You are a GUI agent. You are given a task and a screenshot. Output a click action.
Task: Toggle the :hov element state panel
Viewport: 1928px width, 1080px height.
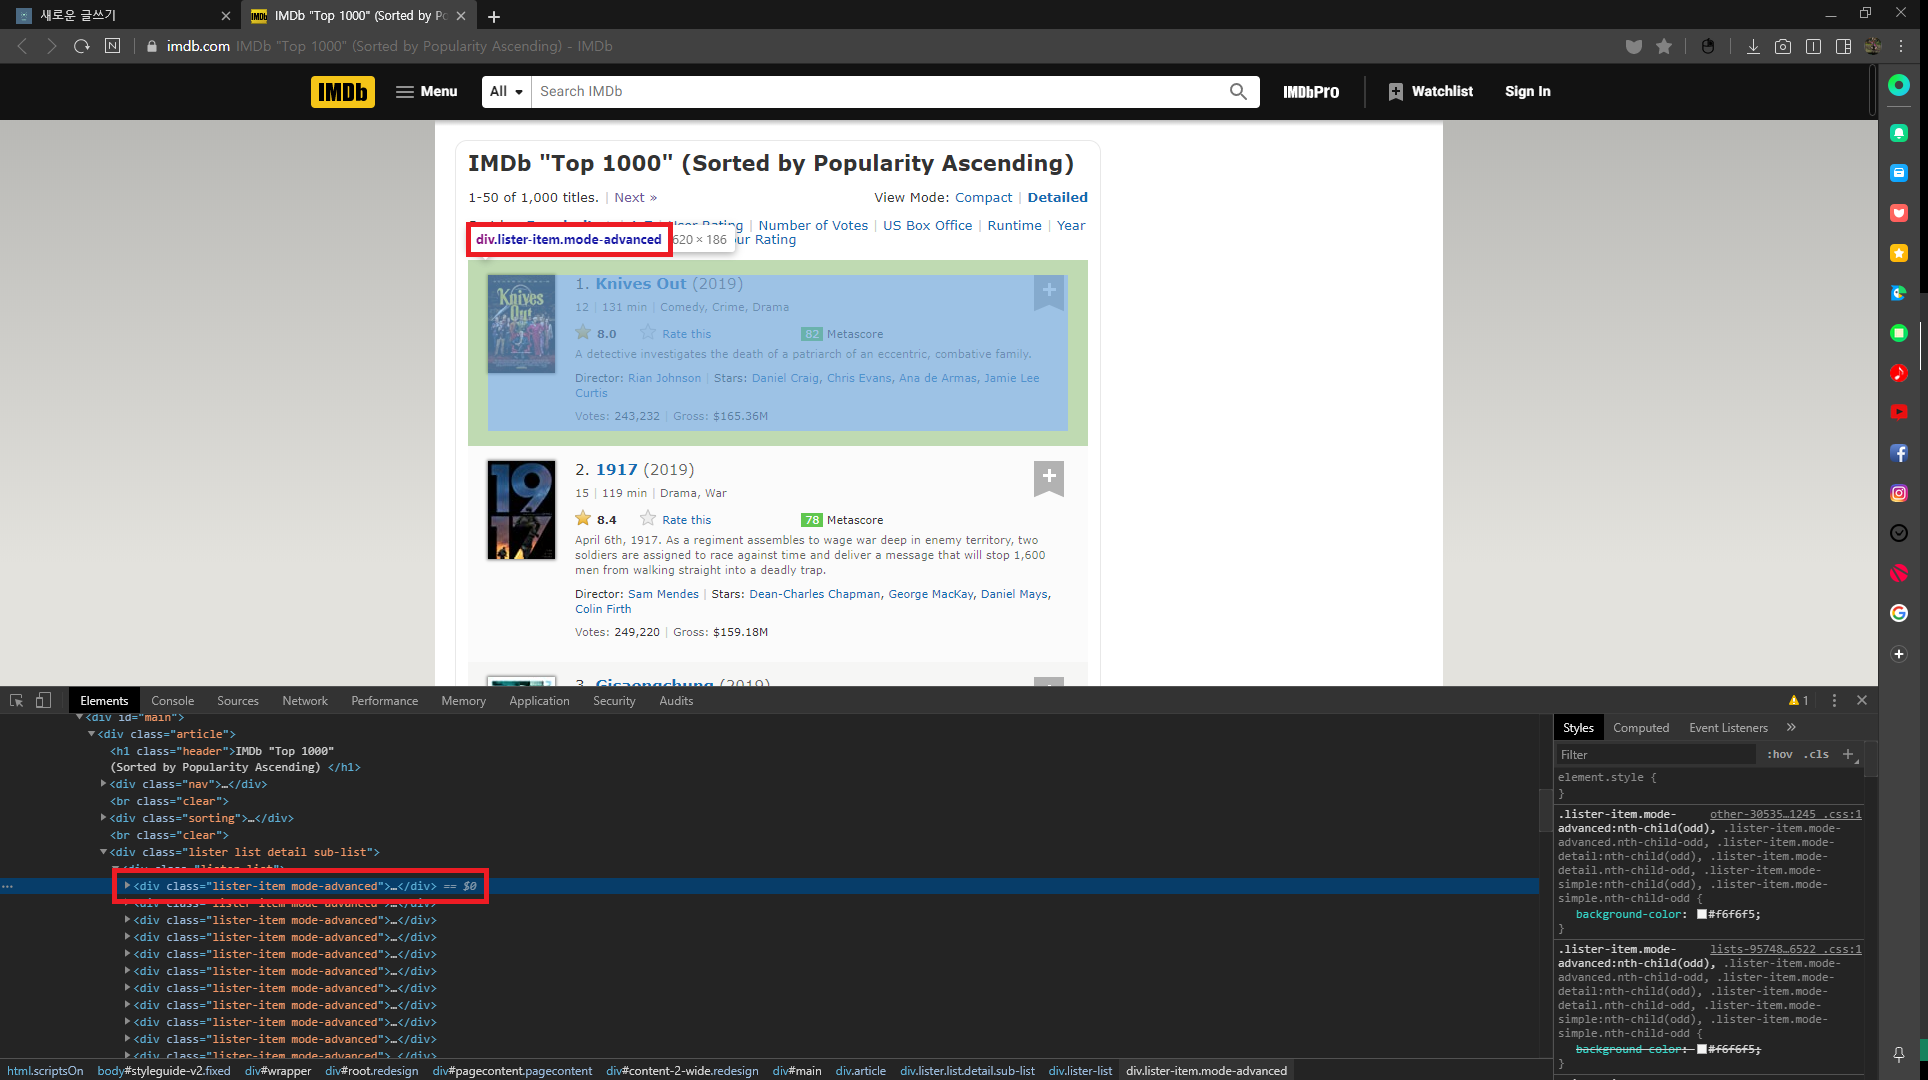tap(1780, 755)
